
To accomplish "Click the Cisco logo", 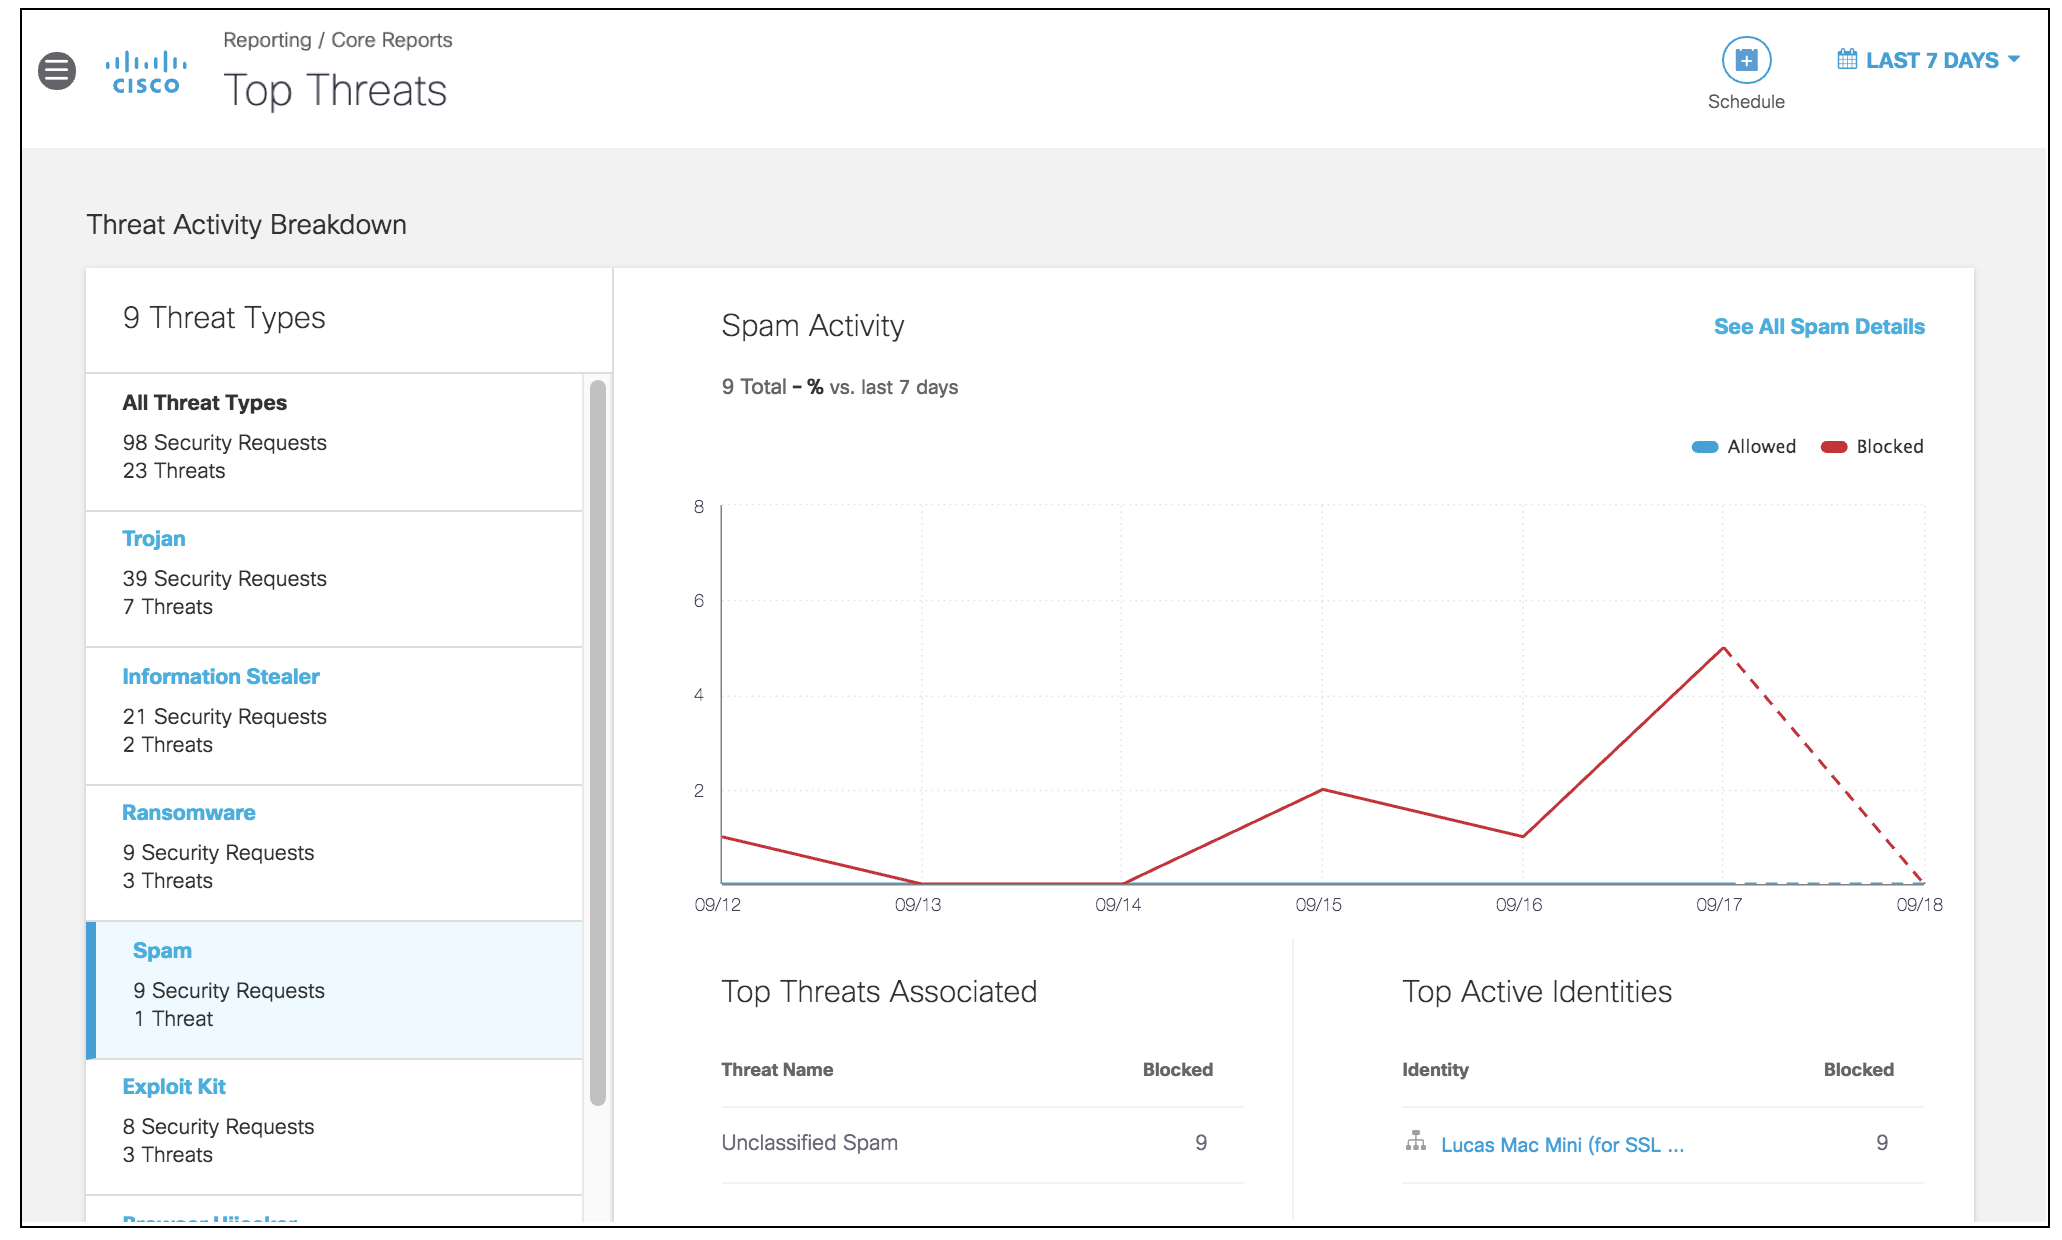I will pyautogui.click(x=146, y=72).
